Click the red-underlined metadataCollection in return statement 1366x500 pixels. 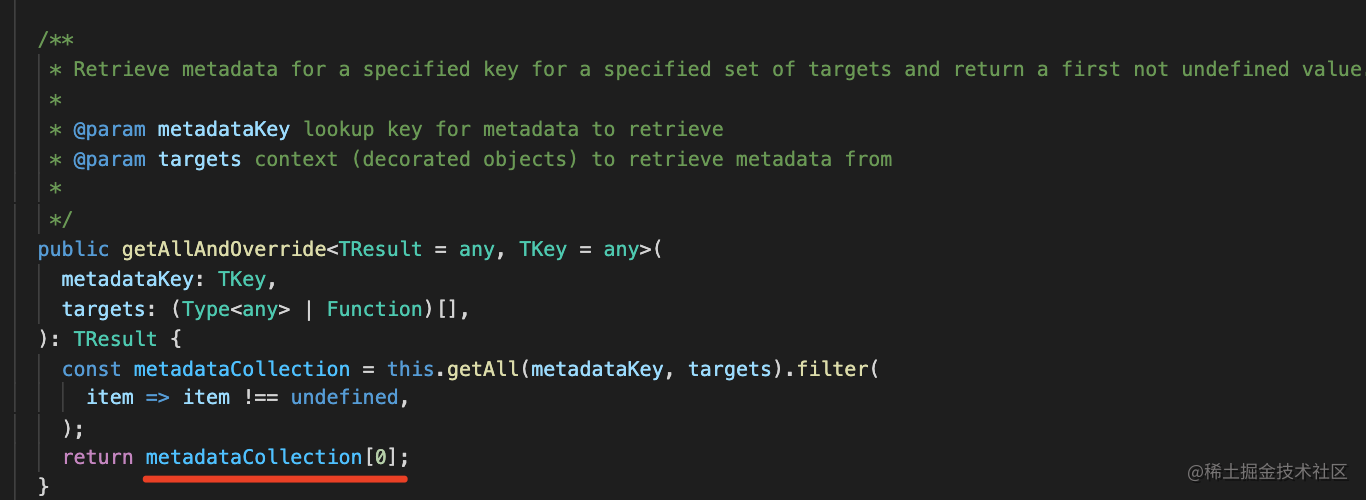coord(253,457)
